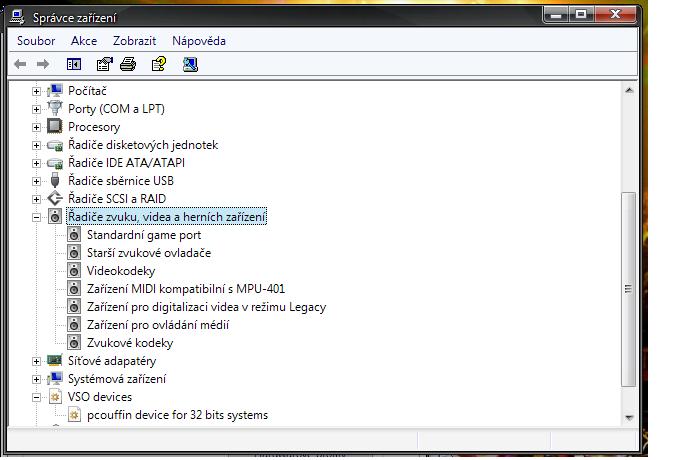
Task: Click the Porty (COM a LPT) icon
Action: point(55,108)
